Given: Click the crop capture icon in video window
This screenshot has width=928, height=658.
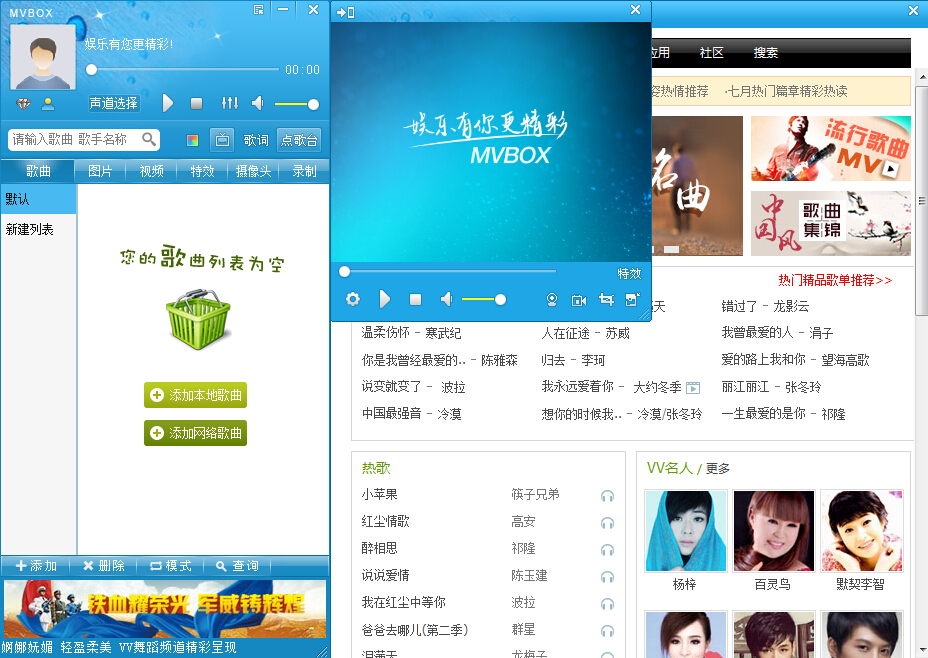Looking at the screenshot, I should (606, 299).
